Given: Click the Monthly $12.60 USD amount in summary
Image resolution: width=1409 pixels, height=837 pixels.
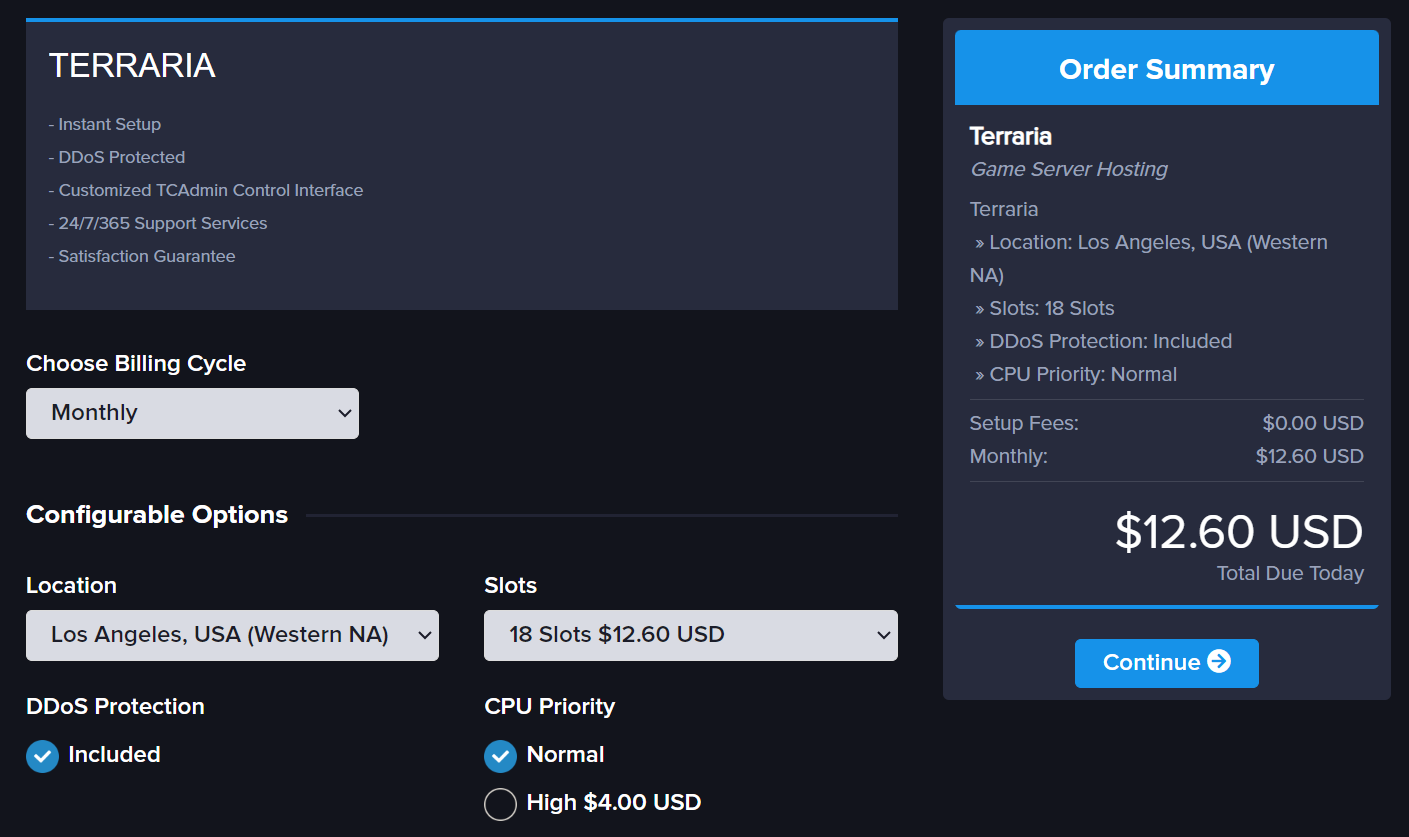Looking at the screenshot, I should pos(1310,456).
